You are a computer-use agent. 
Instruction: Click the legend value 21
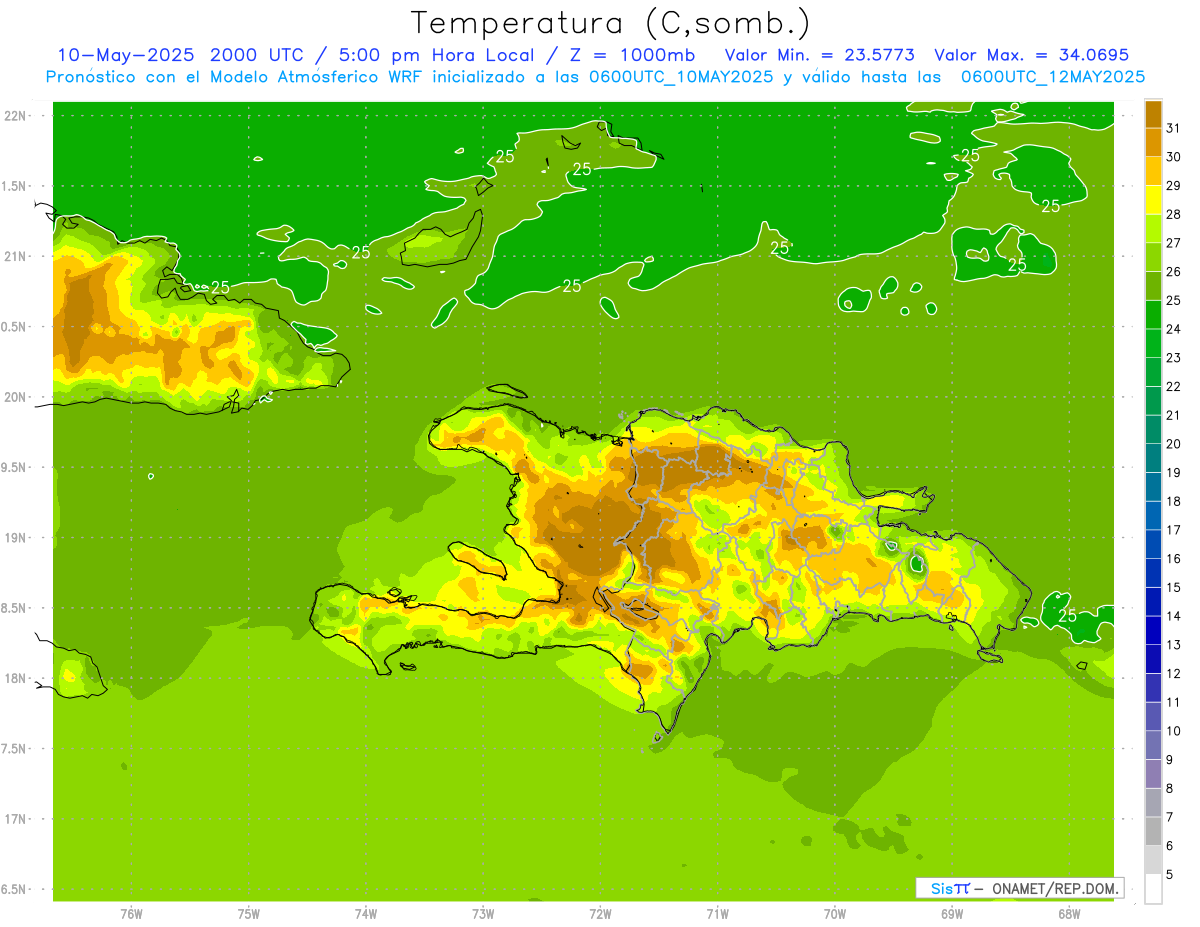[x=1173, y=415]
